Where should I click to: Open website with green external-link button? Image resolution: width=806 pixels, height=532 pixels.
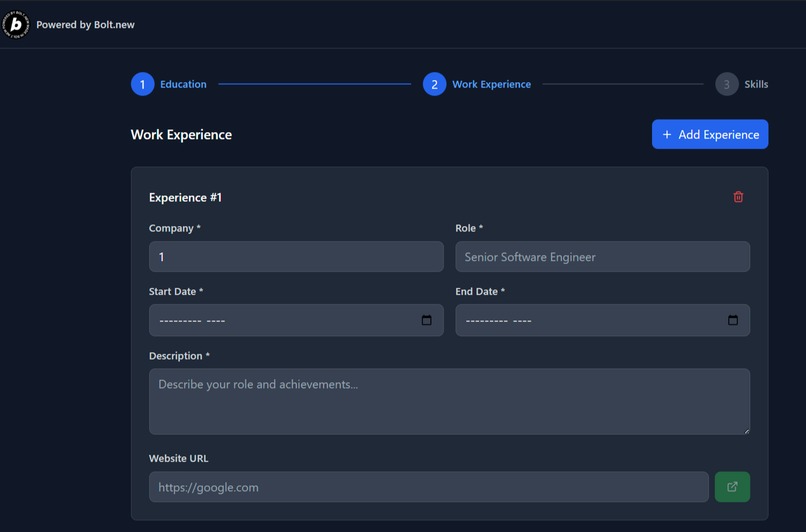pos(732,487)
